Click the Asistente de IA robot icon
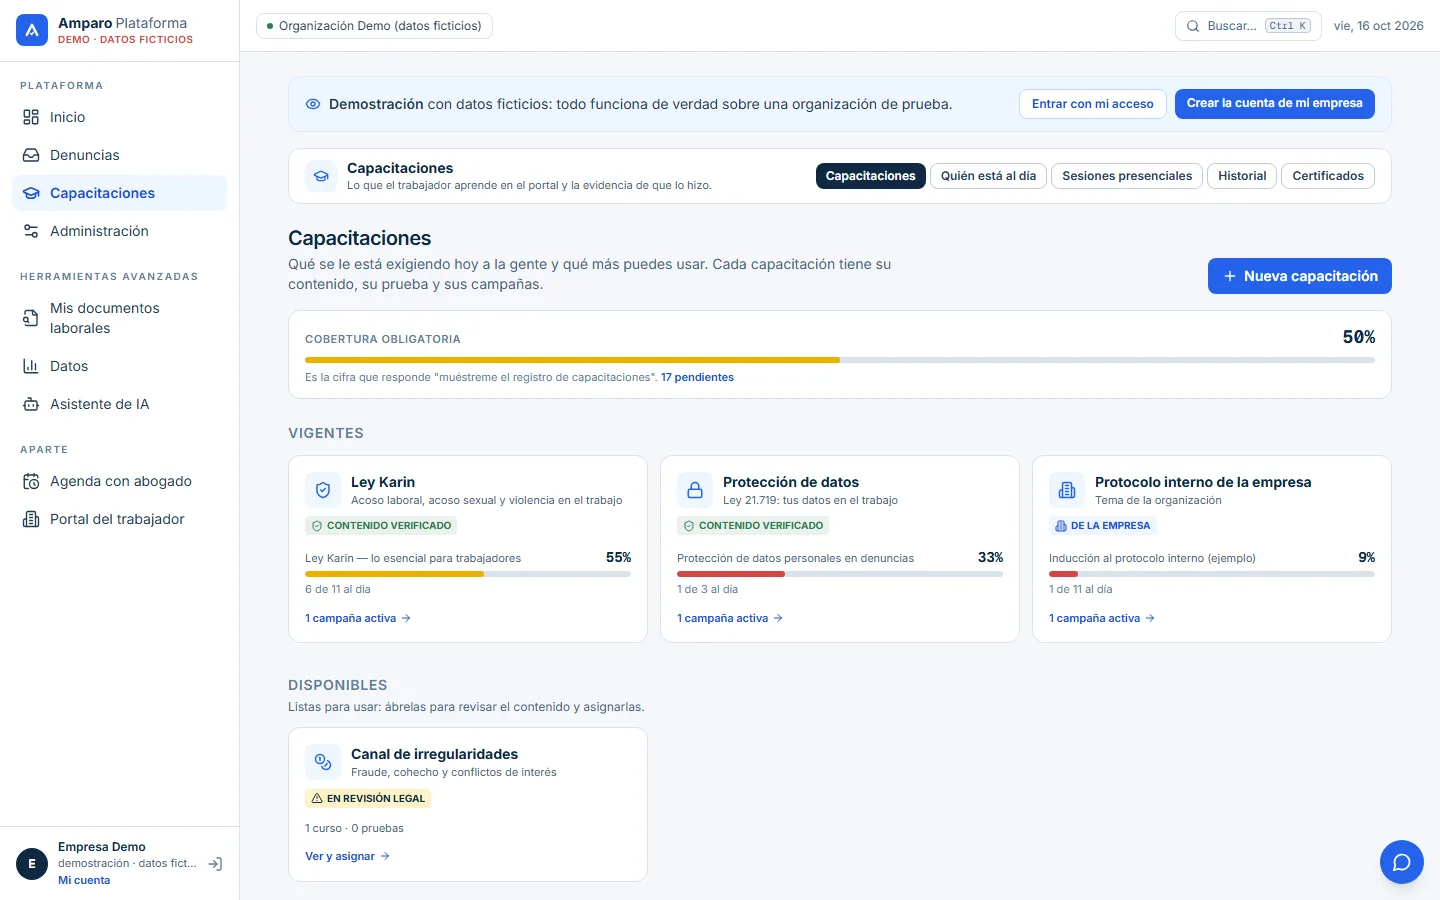This screenshot has height=900, width=1440. click(31, 404)
